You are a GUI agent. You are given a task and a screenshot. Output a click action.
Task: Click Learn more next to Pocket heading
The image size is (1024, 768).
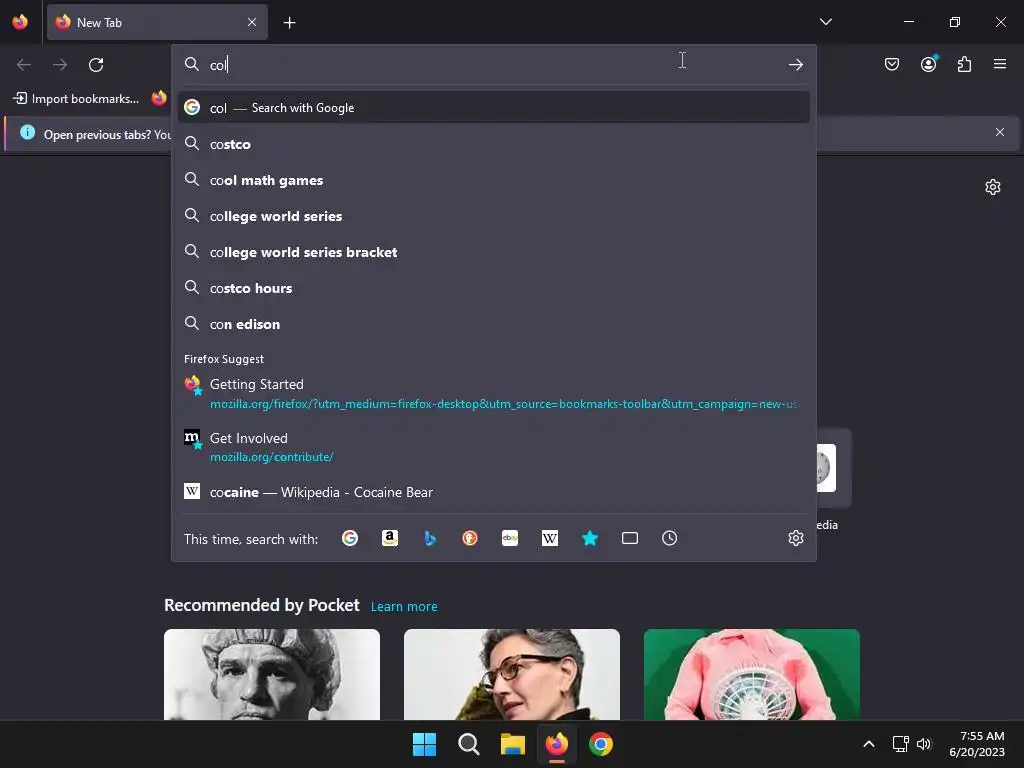404,606
